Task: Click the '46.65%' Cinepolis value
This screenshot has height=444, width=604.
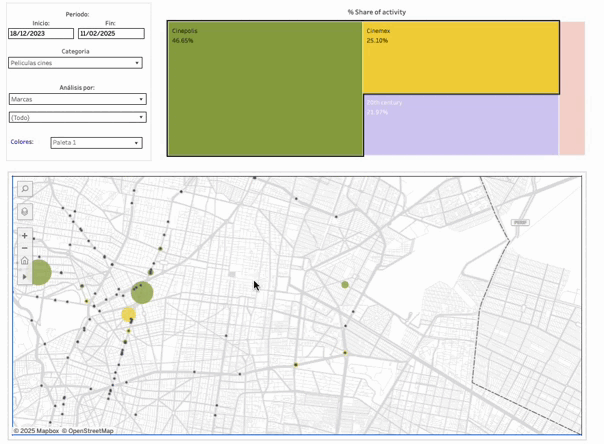Action: click(x=183, y=40)
